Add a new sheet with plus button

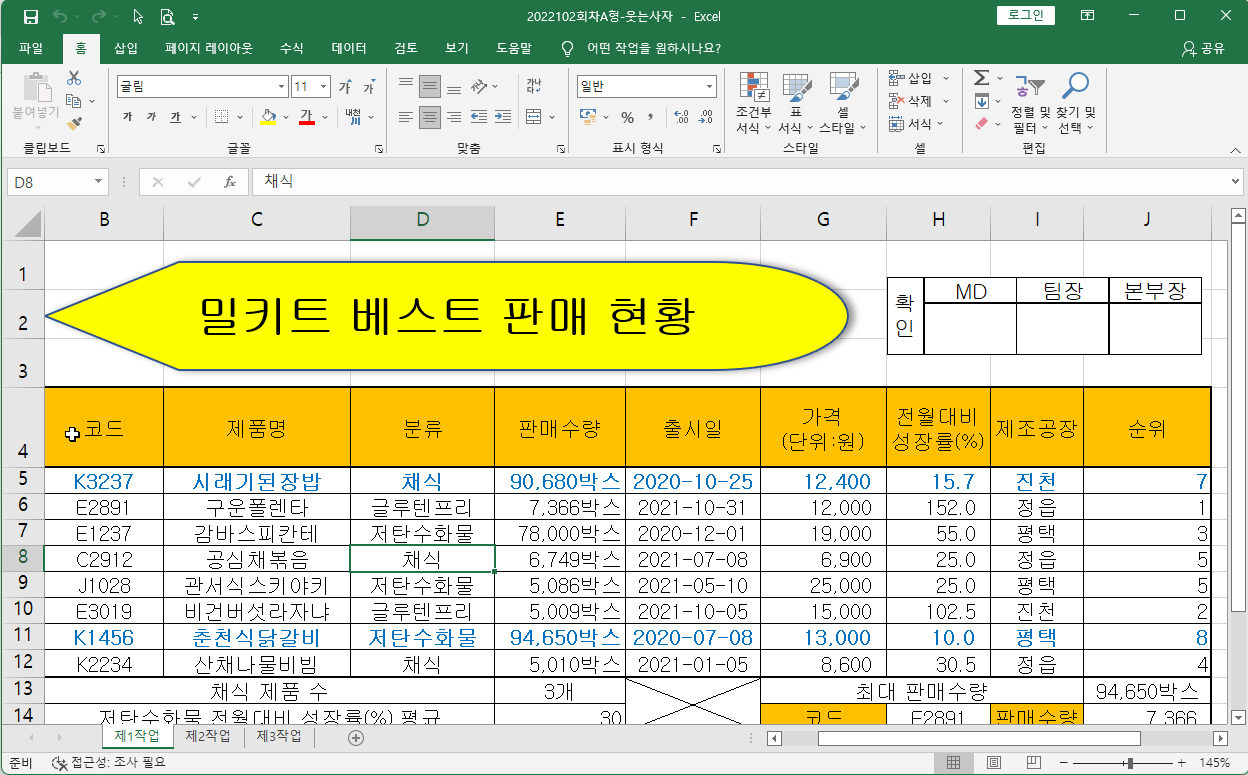355,738
